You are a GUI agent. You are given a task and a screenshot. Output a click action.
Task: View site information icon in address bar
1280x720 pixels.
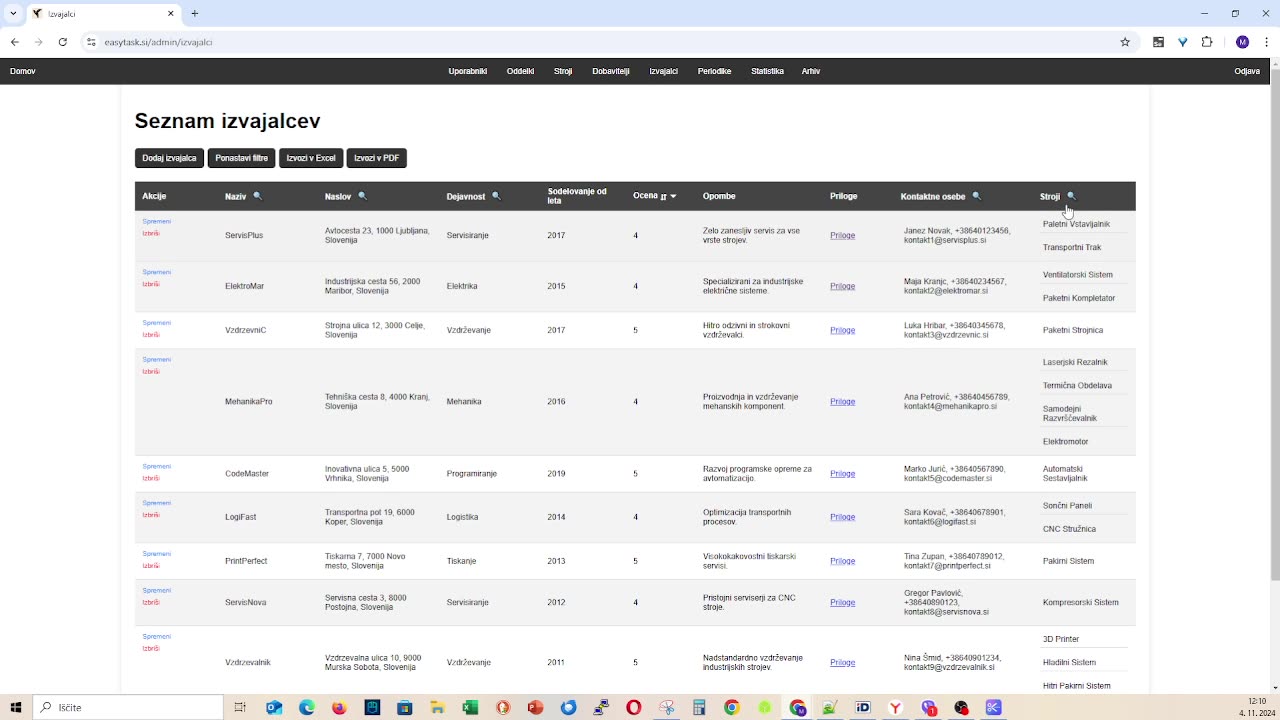[91, 42]
